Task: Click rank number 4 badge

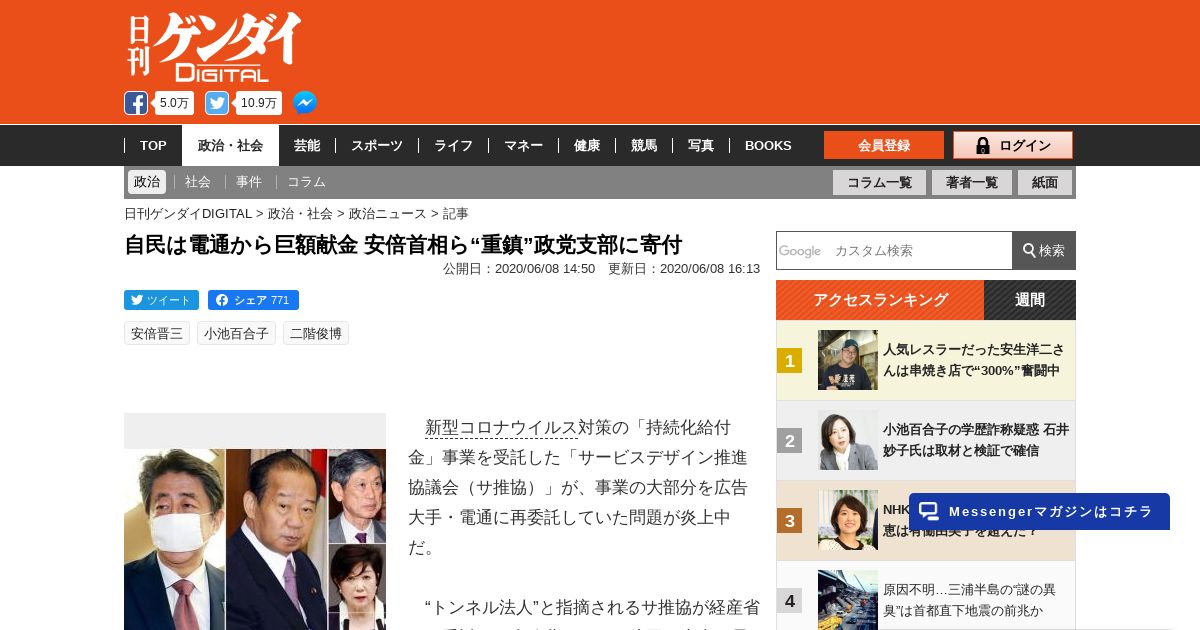Action: click(790, 600)
